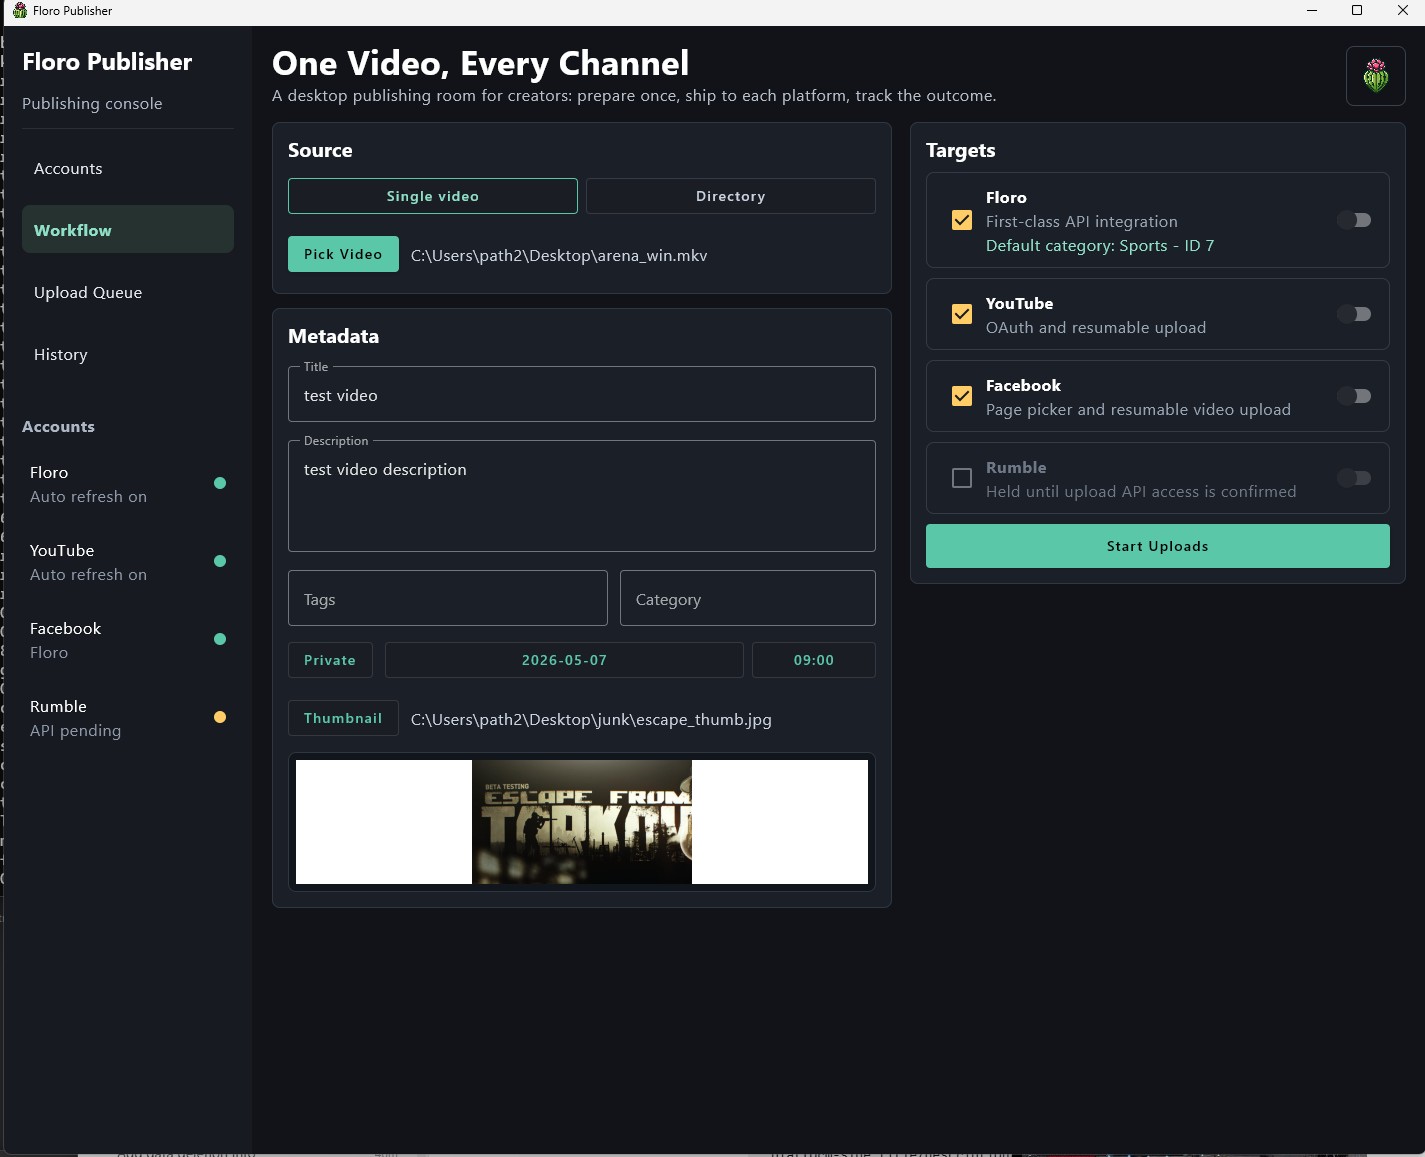Open the 09:00 time picker

pyautogui.click(x=814, y=660)
